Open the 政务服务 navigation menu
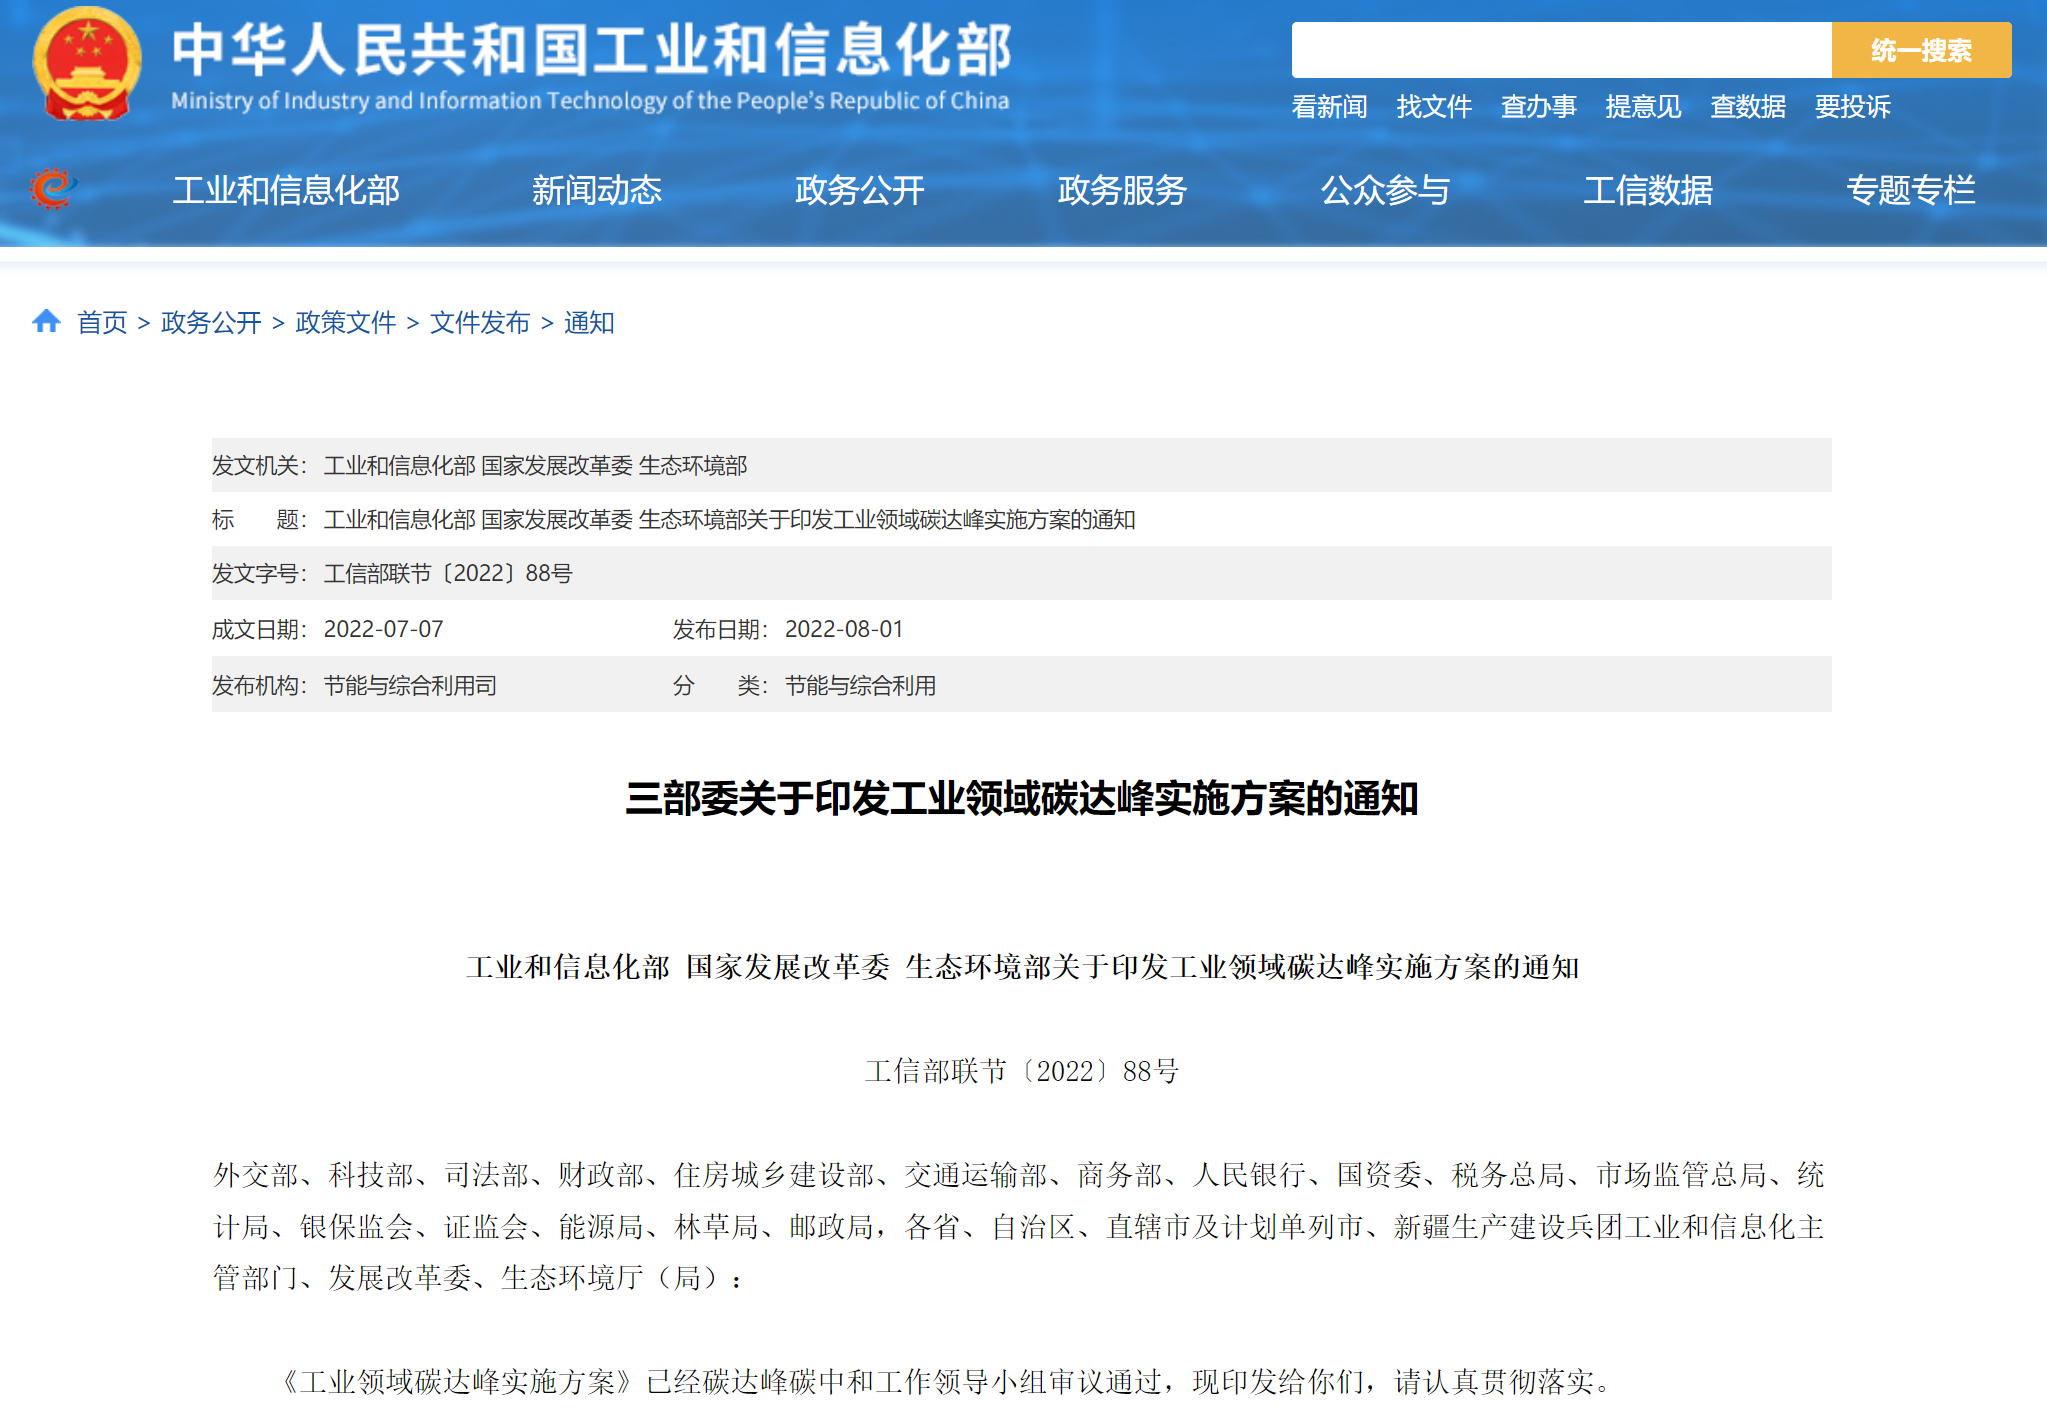This screenshot has width=2047, height=1414. click(1122, 190)
